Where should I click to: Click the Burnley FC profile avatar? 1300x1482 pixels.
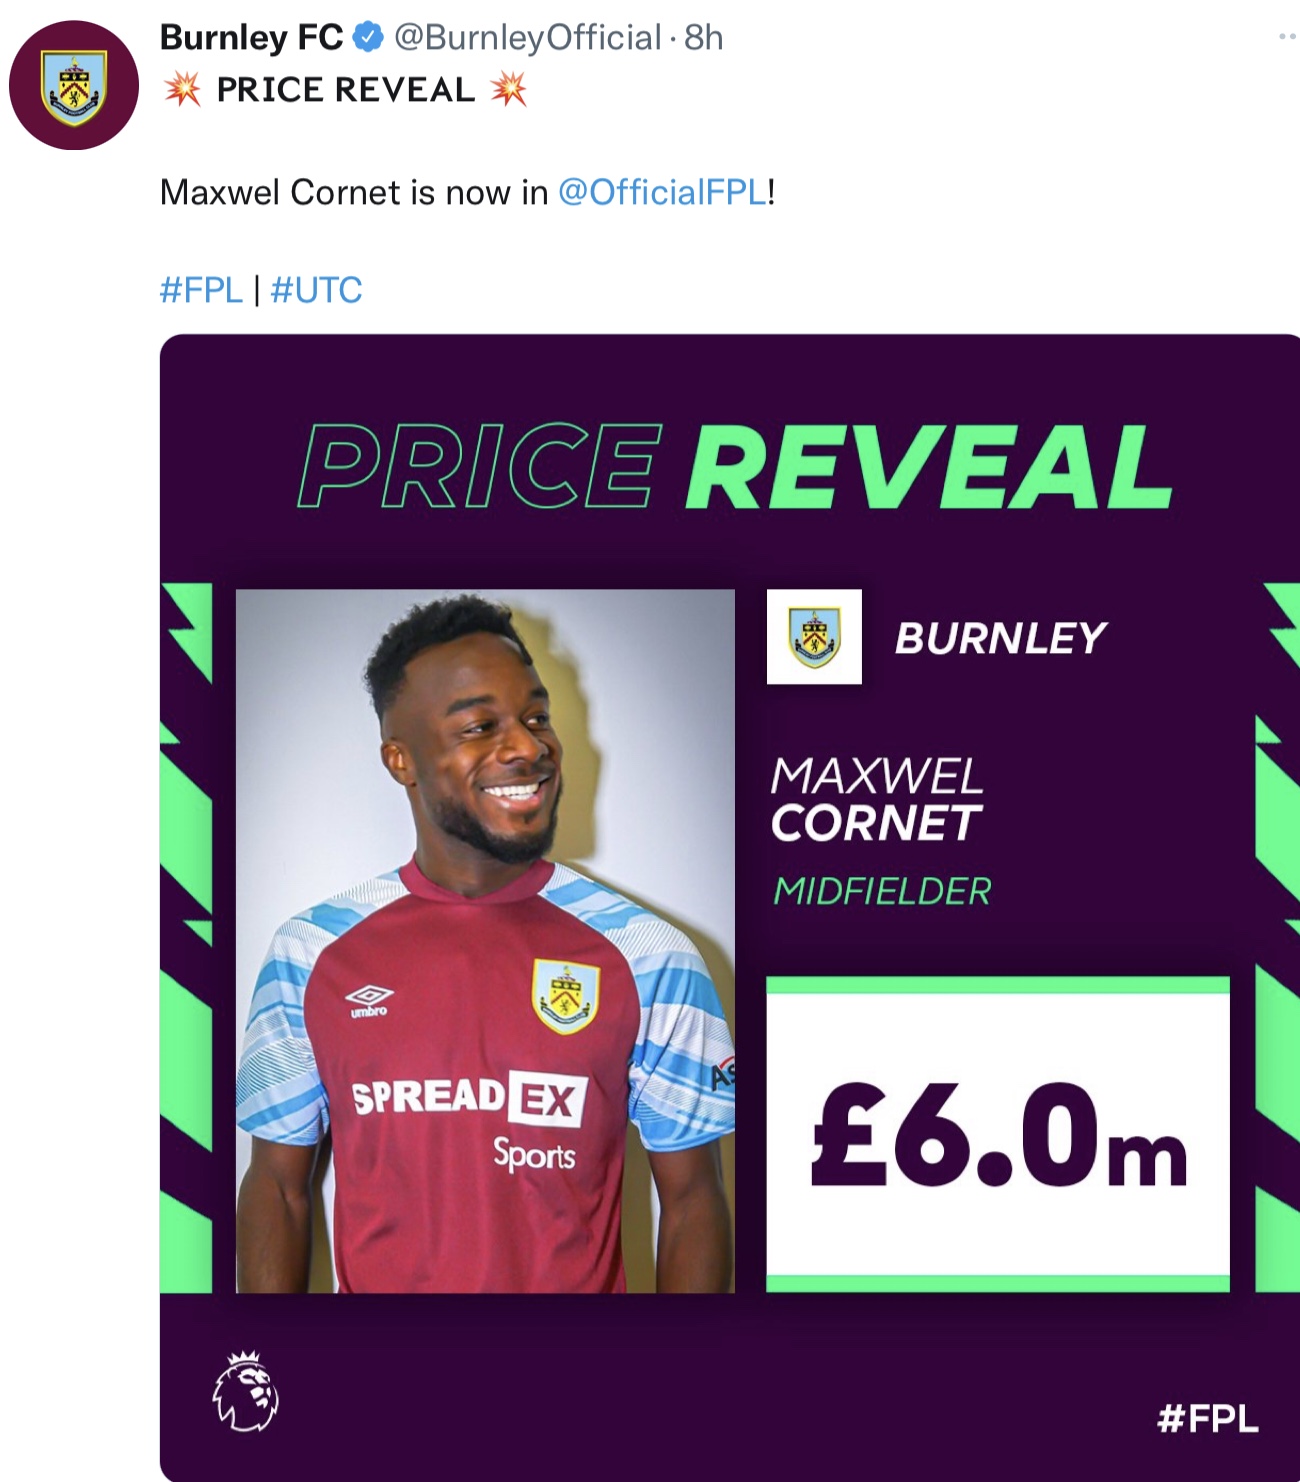pyautogui.click(x=74, y=86)
